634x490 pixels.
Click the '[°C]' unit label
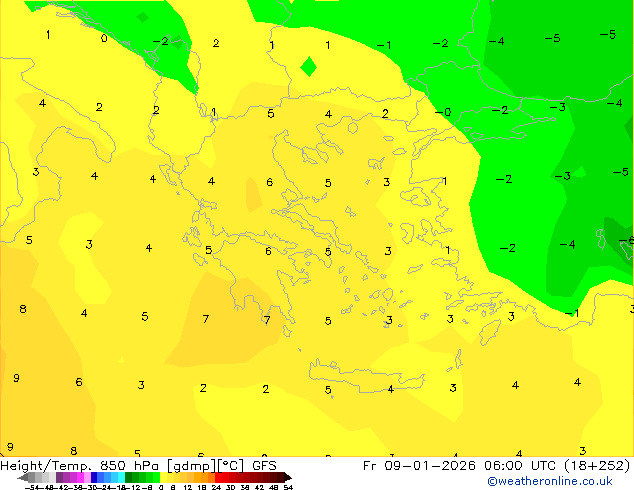pyautogui.click(x=231, y=466)
